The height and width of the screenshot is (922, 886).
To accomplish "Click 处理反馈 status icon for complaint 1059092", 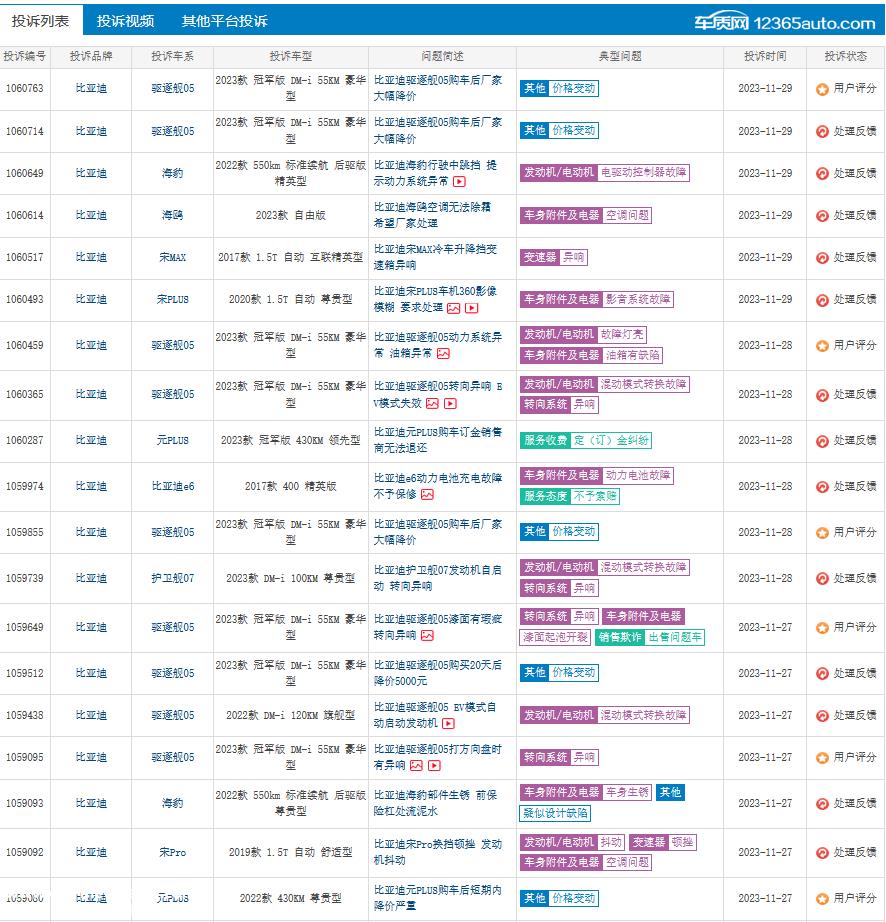I will point(822,853).
